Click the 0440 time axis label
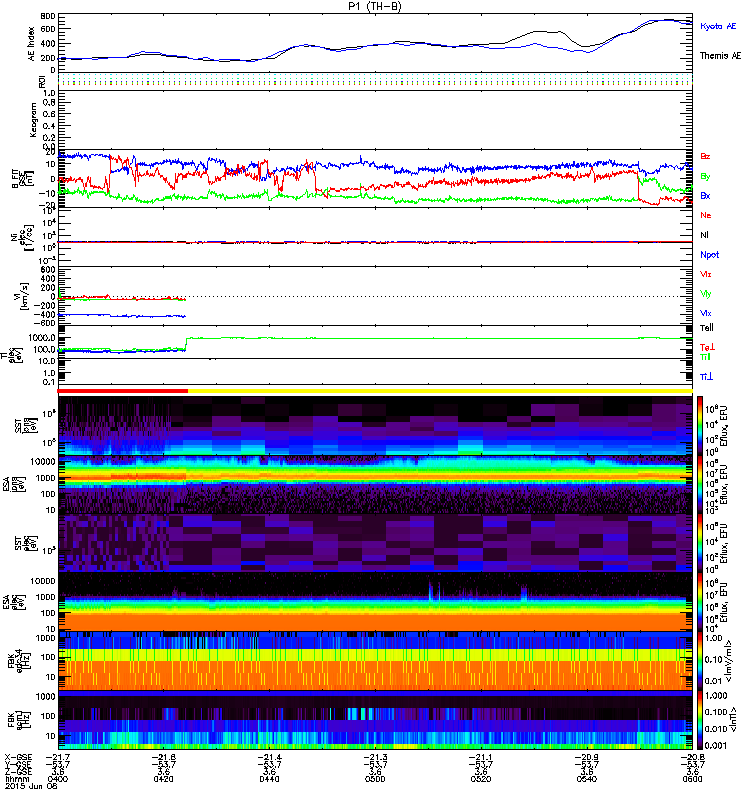Image resolution: width=750 pixels, height=800 pixels. 269,779
